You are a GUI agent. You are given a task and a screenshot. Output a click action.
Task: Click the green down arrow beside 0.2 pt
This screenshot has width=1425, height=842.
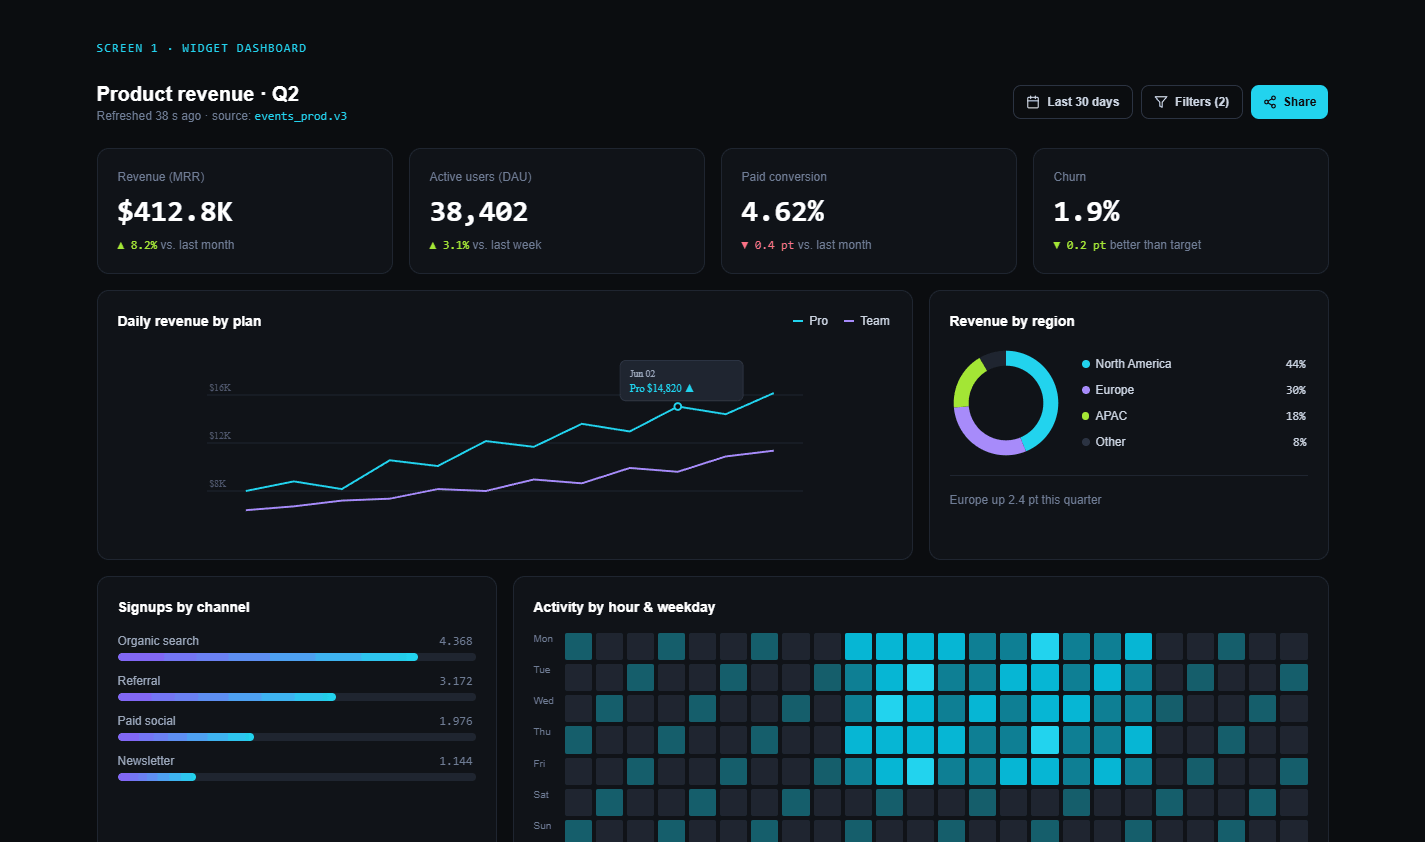click(1057, 245)
